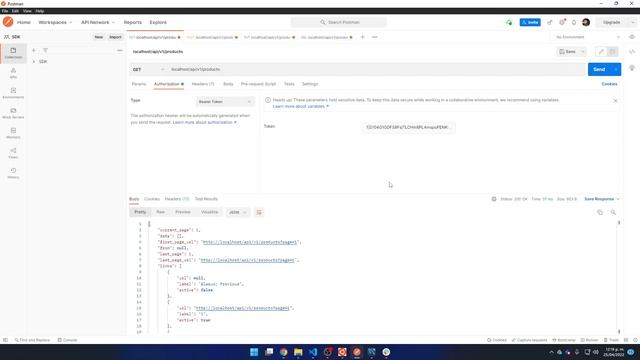Open the History sidebar panel
The height and width of the screenshot is (360, 640).
pos(13,173)
